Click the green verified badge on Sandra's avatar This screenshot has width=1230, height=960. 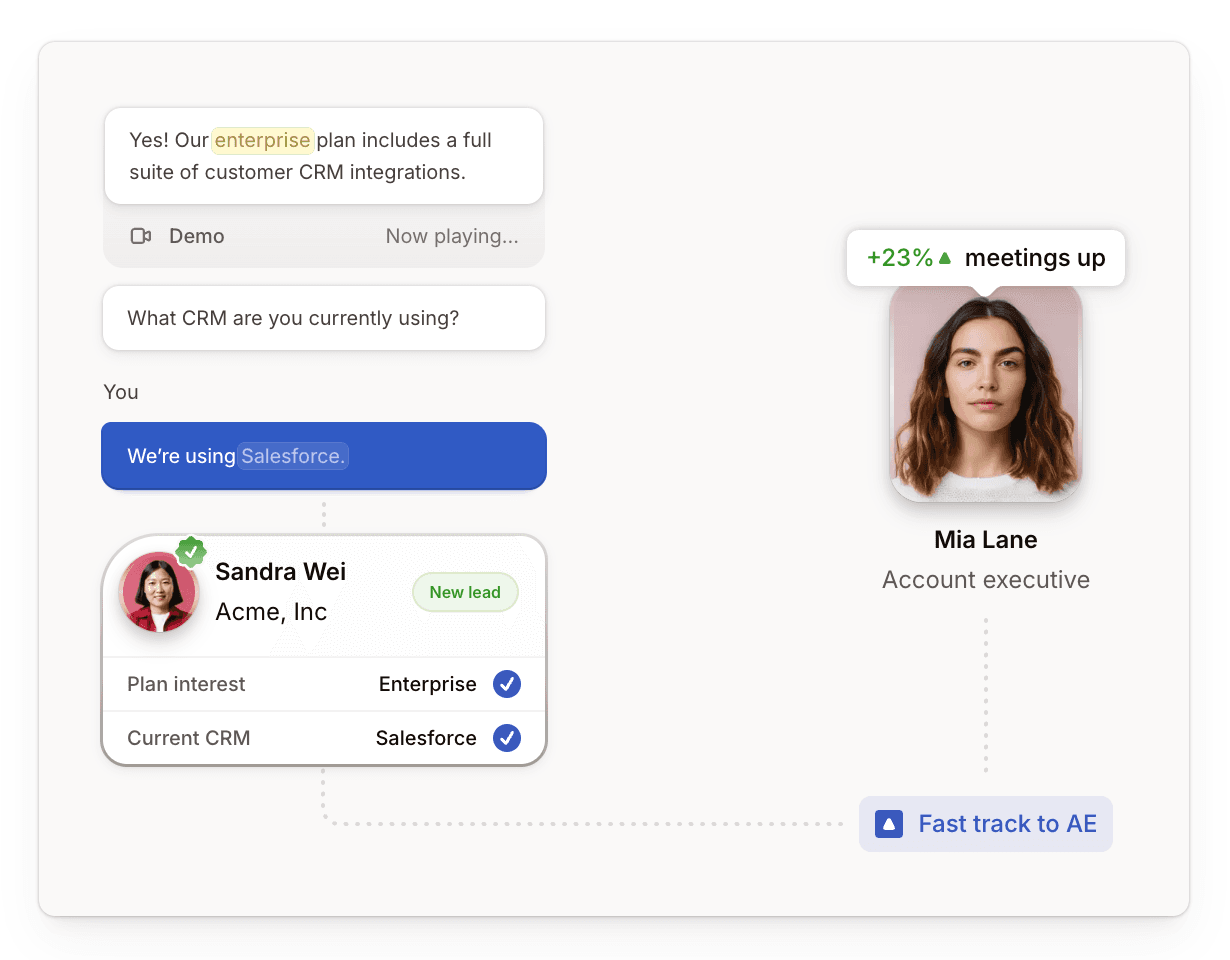click(191, 551)
